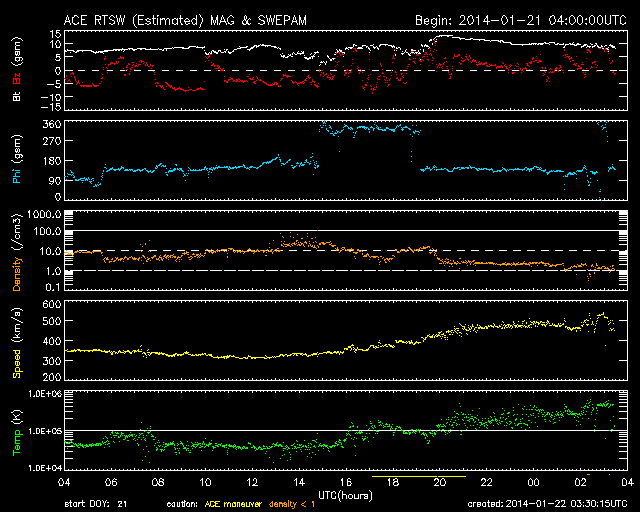Click the '08' hour tick label
Image resolution: width=640 pixels, height=512 pixels.
coord(158,482)
